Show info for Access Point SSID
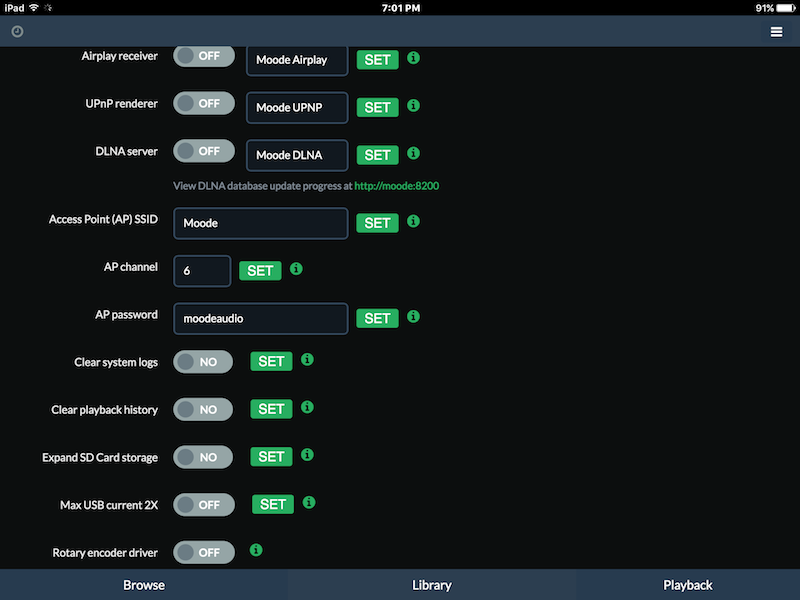Viewport: 800px width, 600px height. tap(413, 221)
